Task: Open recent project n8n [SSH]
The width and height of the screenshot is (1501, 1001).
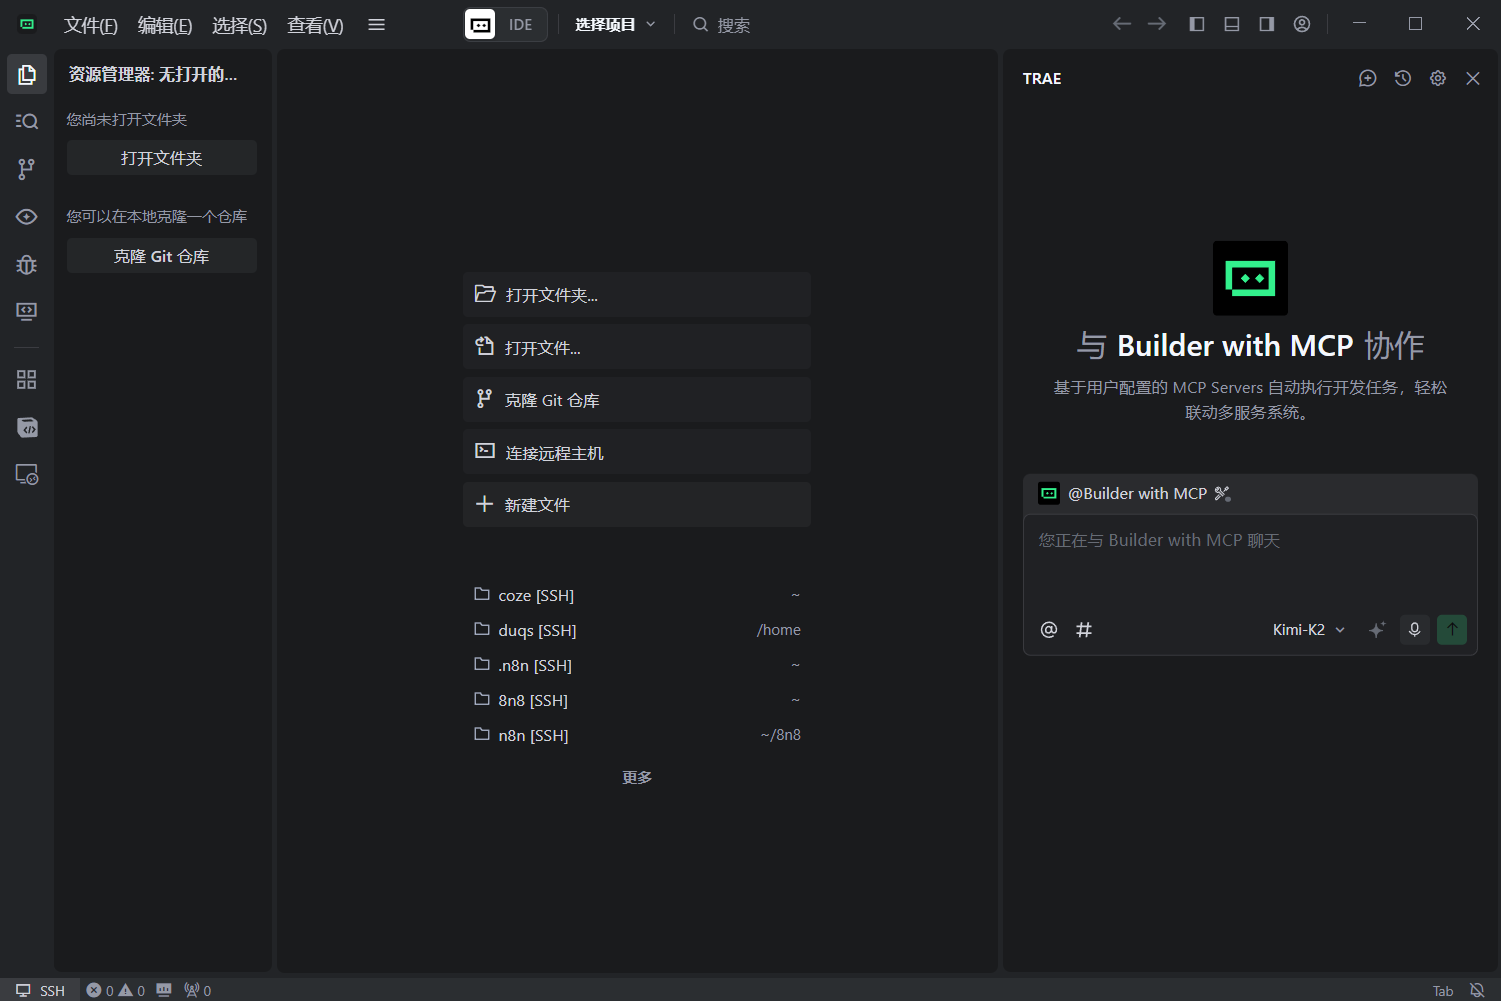Action: click(x=637, y=735)
